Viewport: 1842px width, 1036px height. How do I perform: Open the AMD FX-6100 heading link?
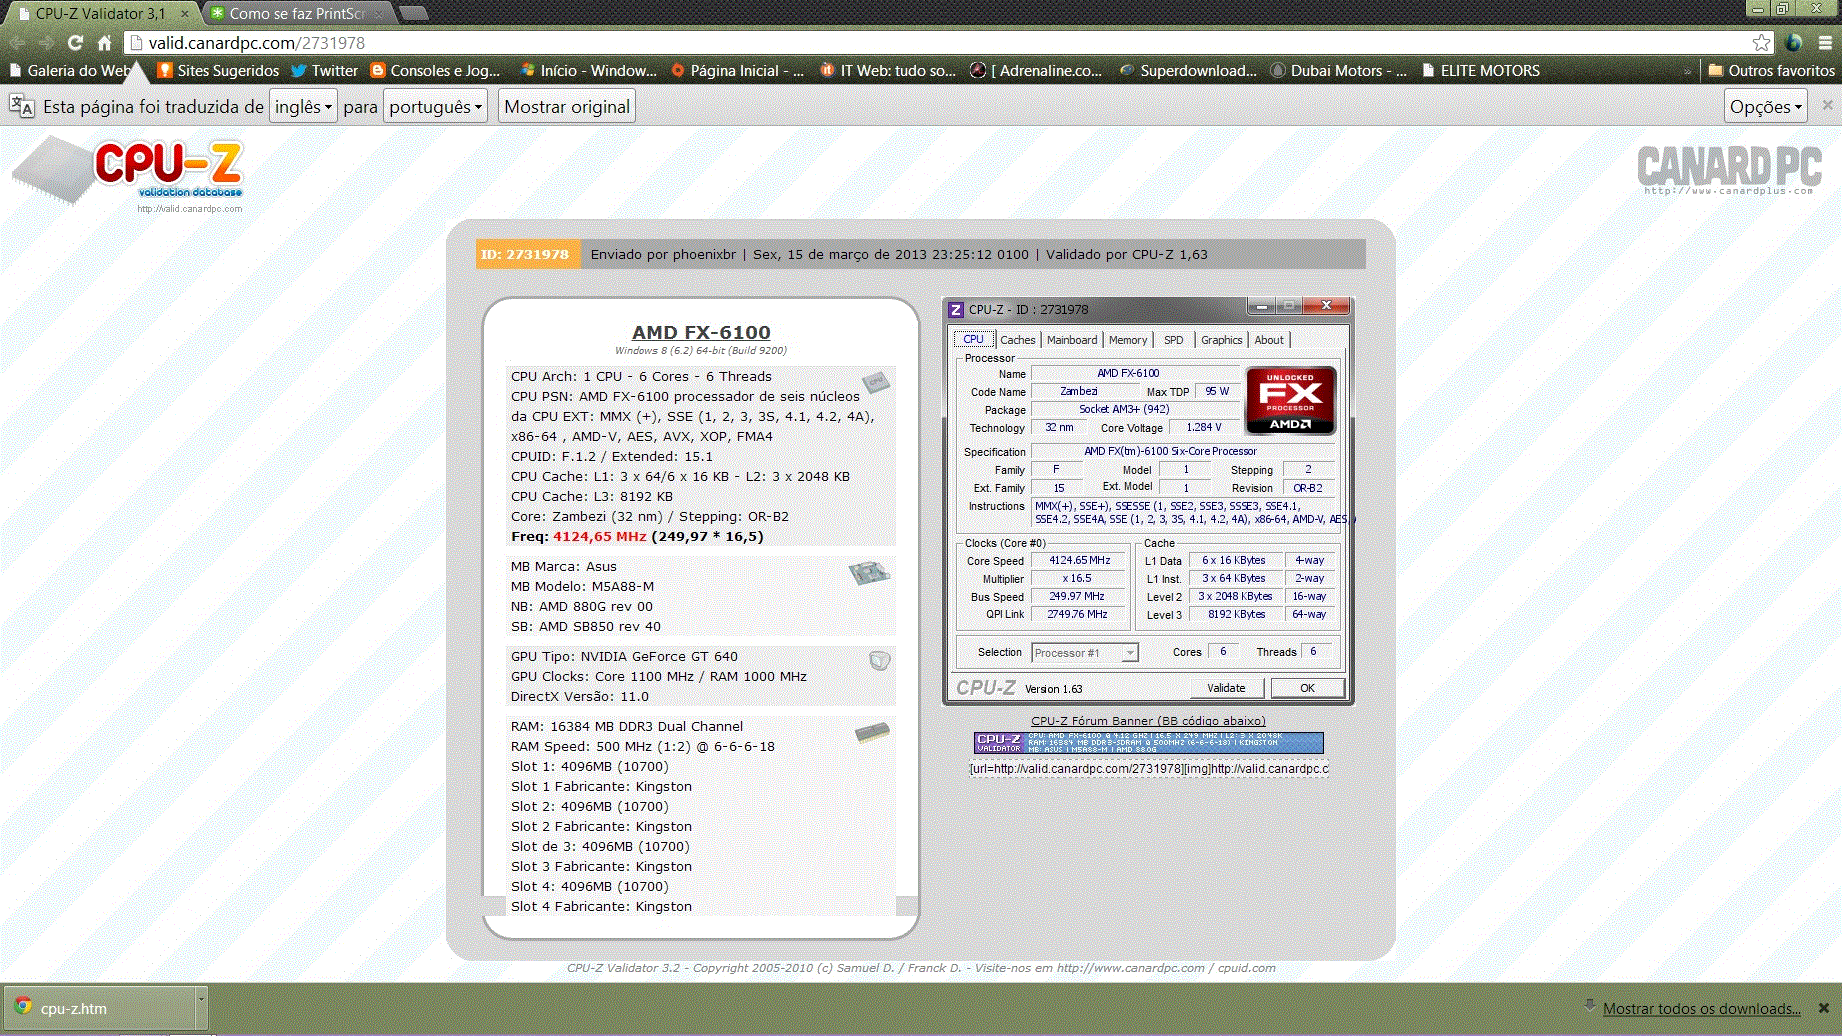point(701,332)
